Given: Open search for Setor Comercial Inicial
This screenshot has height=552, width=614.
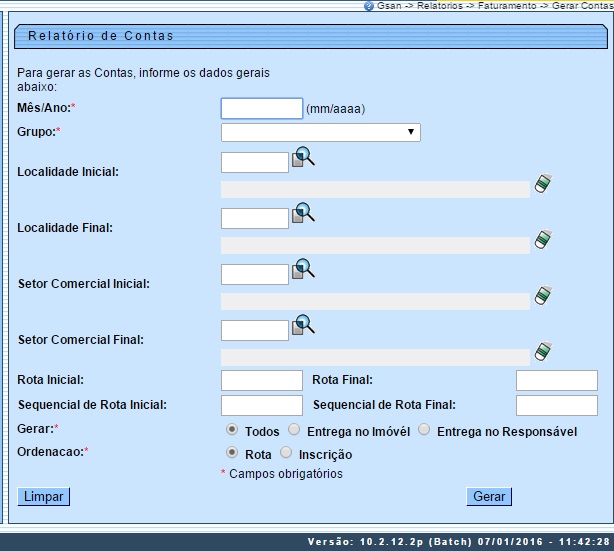Looking at the screenshot, I should pyautogui.click(x=303, y=269).
